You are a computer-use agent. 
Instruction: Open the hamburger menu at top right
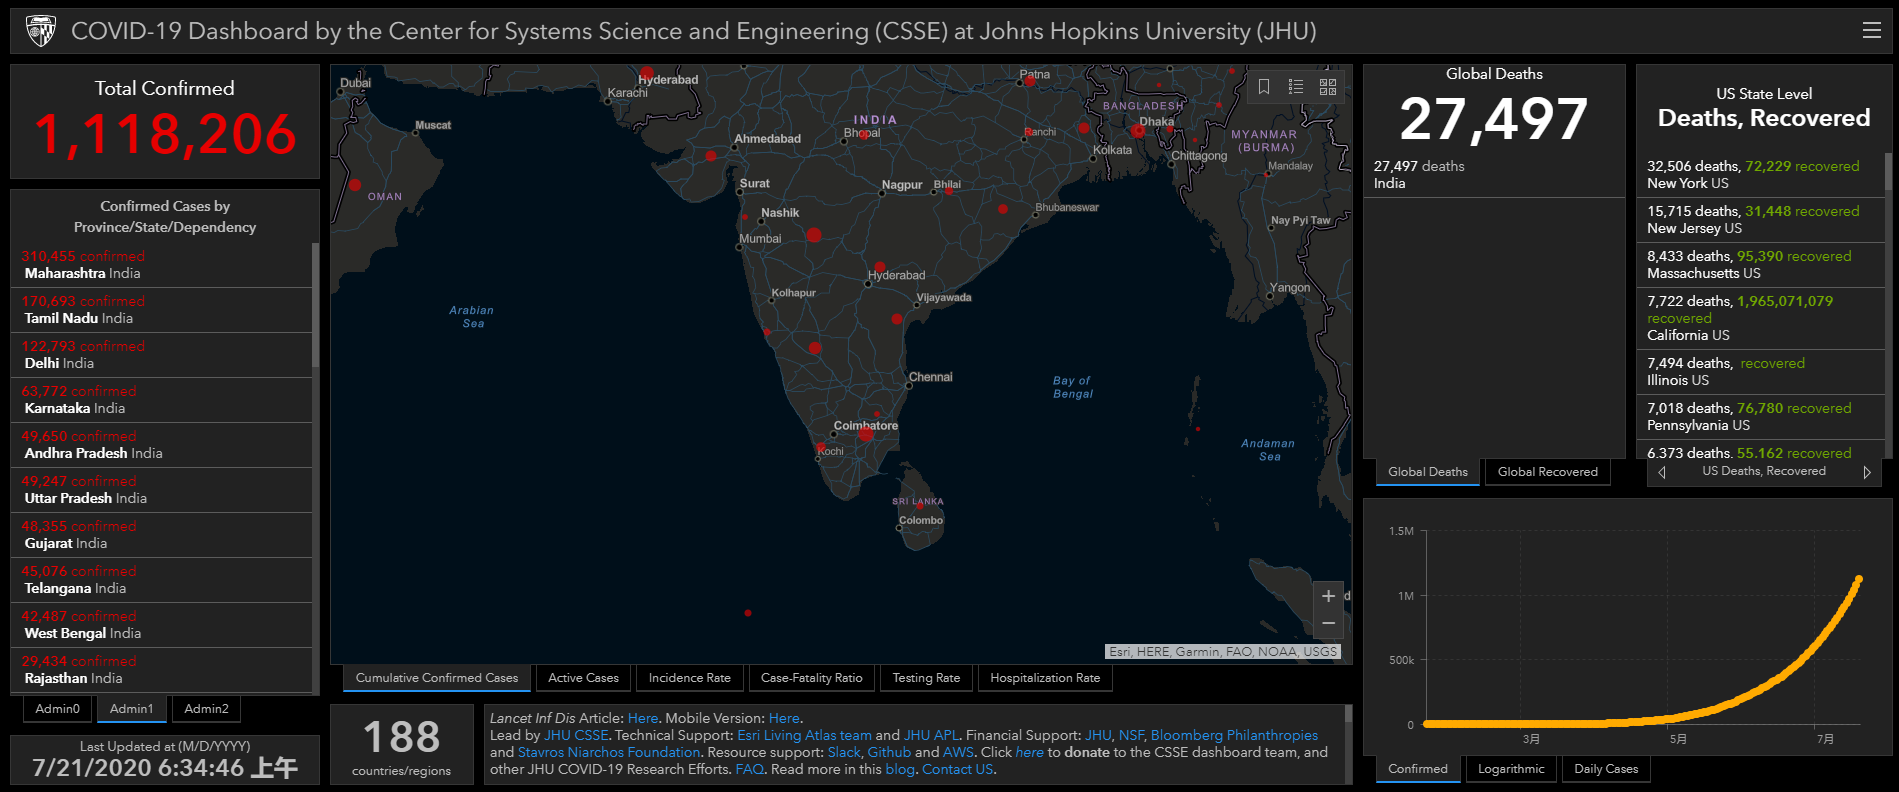coord(1872,31)
